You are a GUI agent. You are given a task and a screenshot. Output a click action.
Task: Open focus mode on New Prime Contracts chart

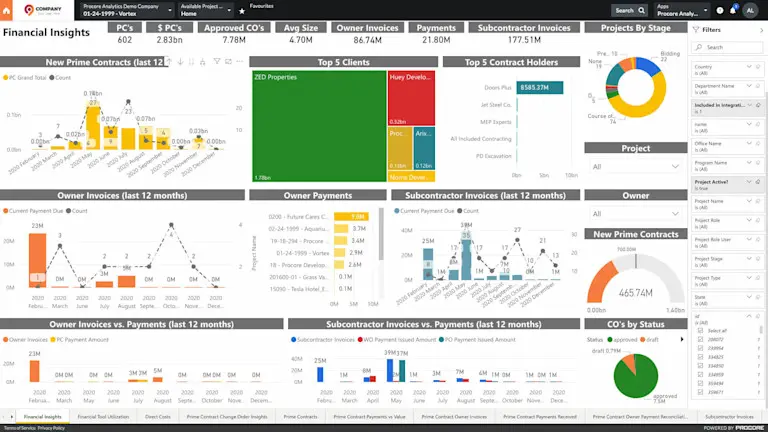(228, 62)
